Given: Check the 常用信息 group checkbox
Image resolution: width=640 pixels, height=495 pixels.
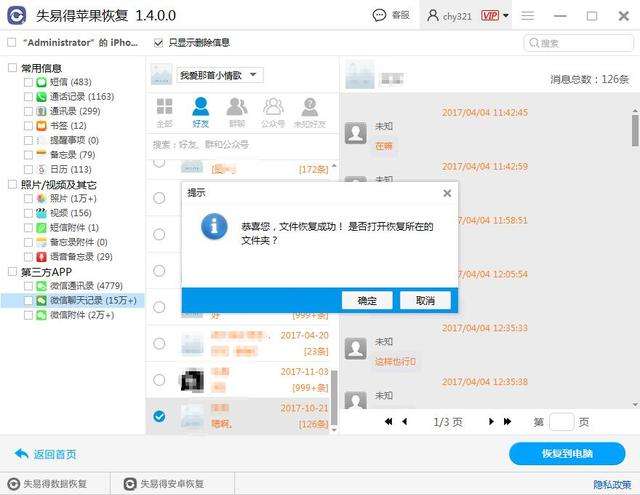Looking at the screenshot, I should click(13, 67).
